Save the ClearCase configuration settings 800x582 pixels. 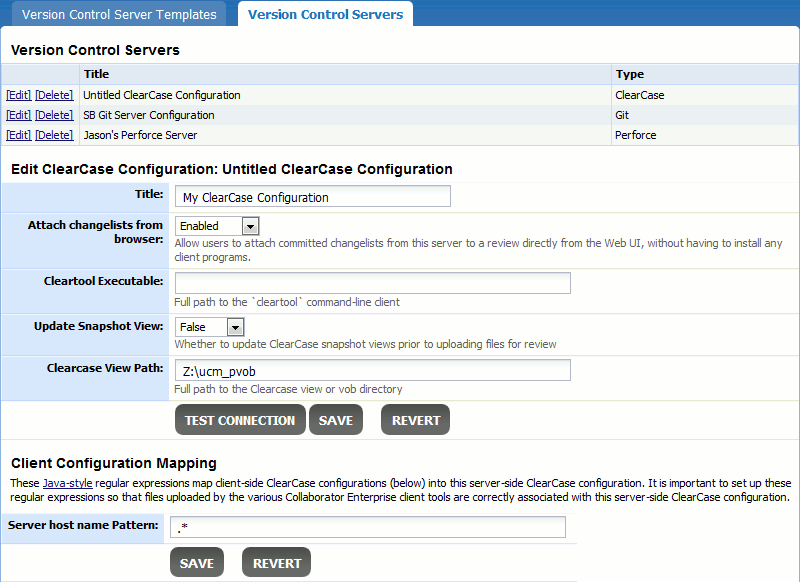pyautogui.click(x=336, y=420)
